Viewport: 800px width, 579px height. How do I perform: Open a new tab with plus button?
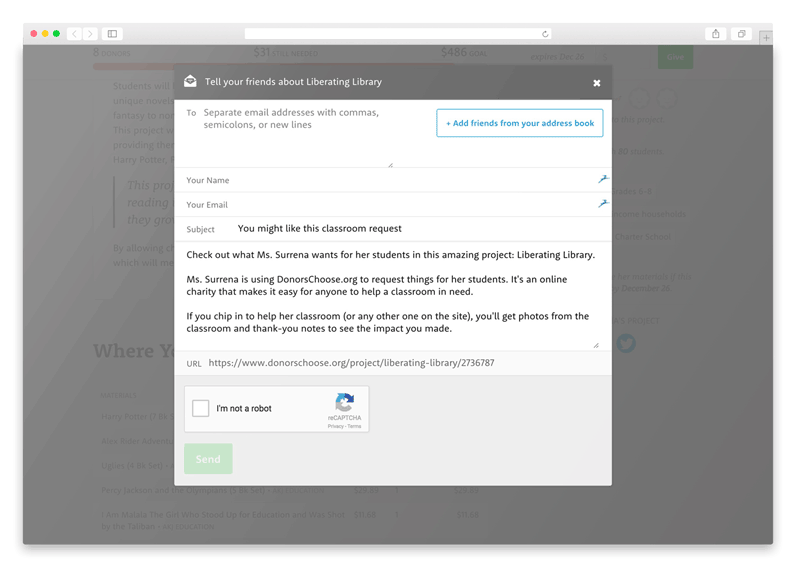tap(766, 38)
